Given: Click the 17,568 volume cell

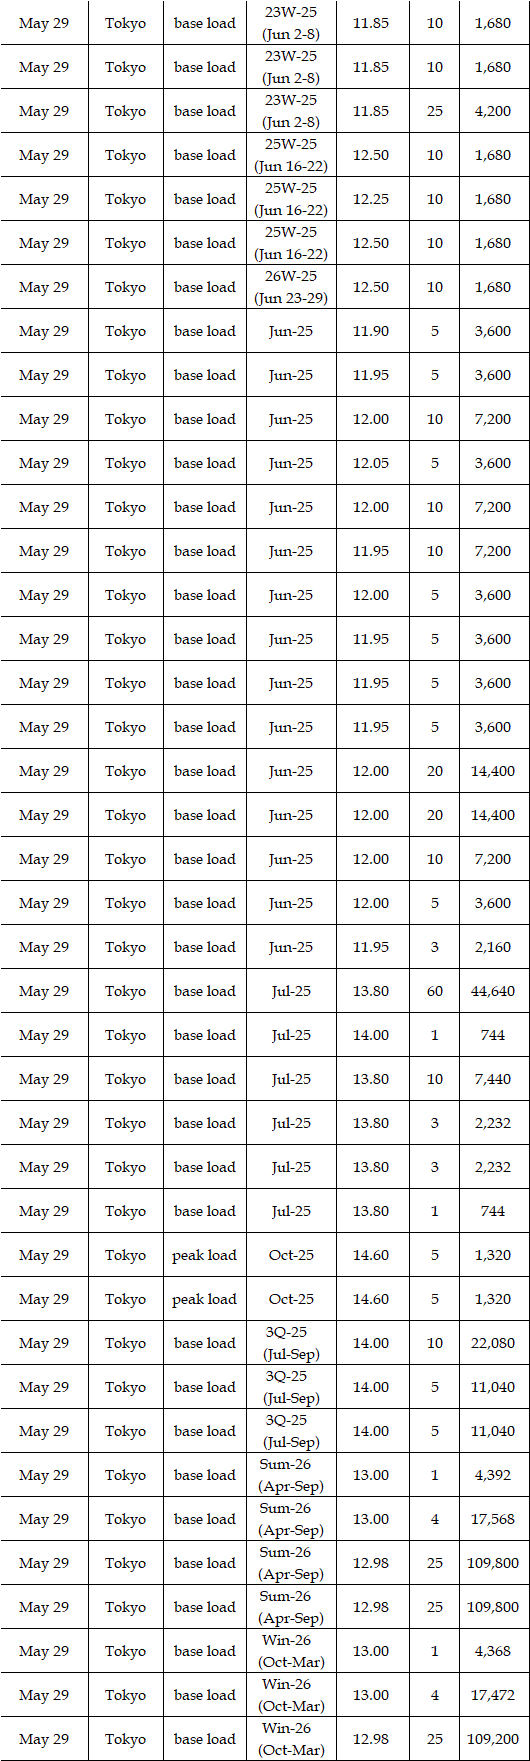Looking at the screenshot, I should coord(493,1519).
